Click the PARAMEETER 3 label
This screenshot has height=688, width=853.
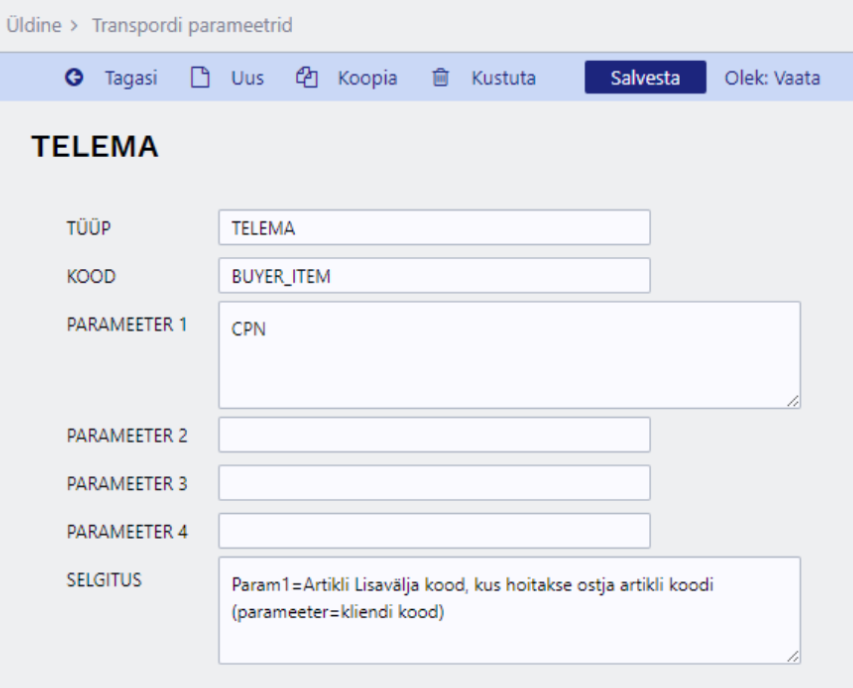127,484
